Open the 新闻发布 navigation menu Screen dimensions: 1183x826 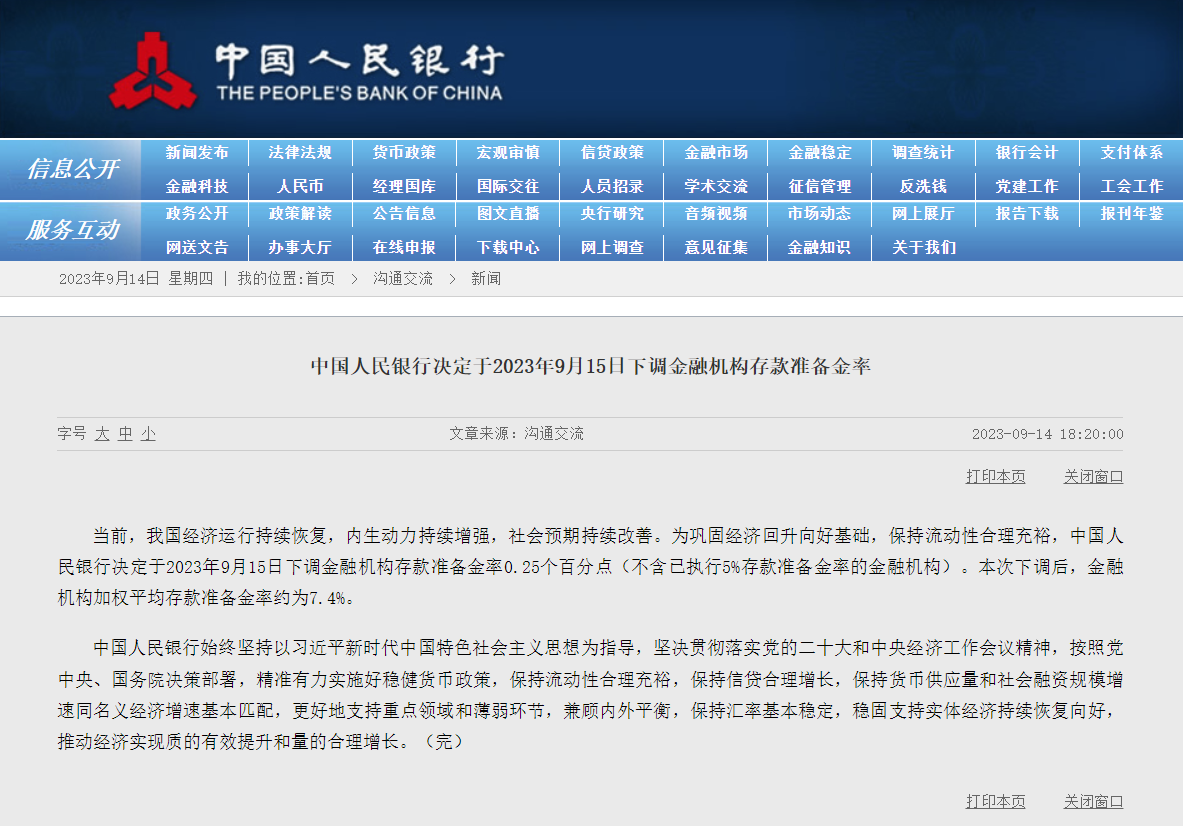click(199, 152)
